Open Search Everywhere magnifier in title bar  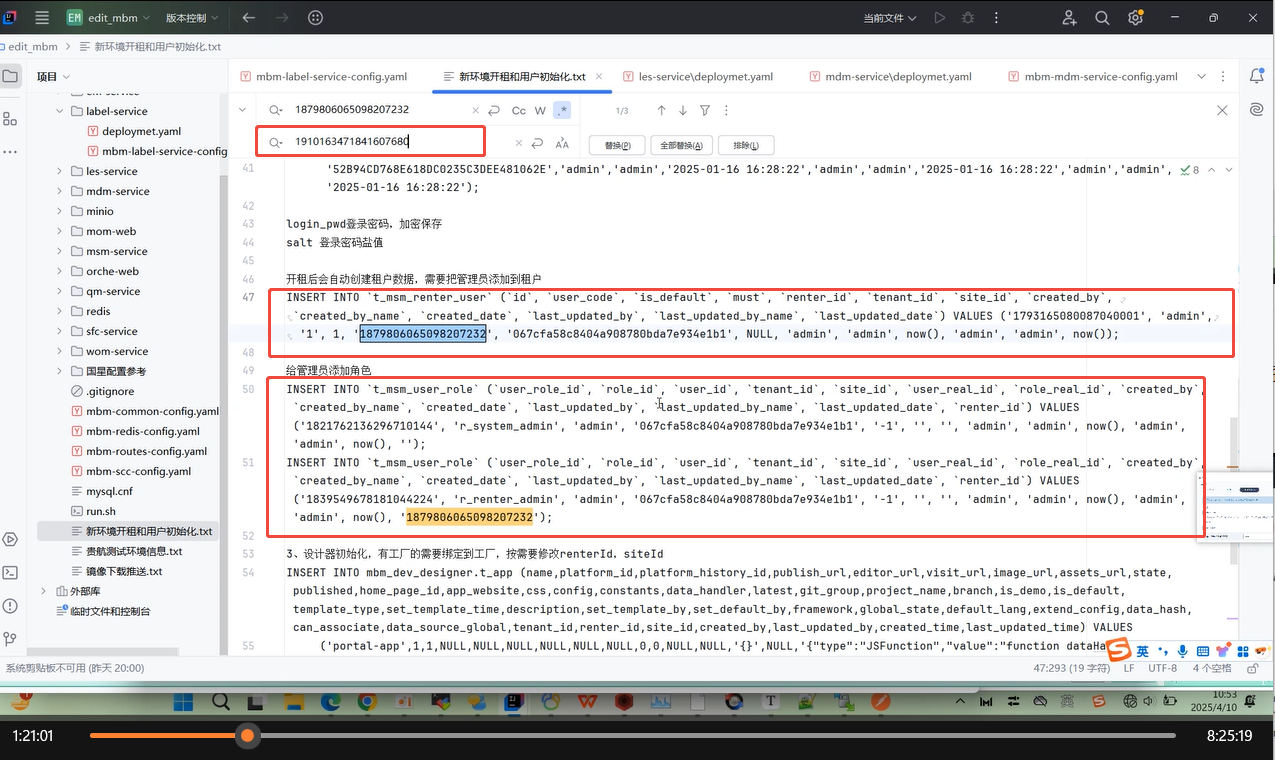(1102, 18)
